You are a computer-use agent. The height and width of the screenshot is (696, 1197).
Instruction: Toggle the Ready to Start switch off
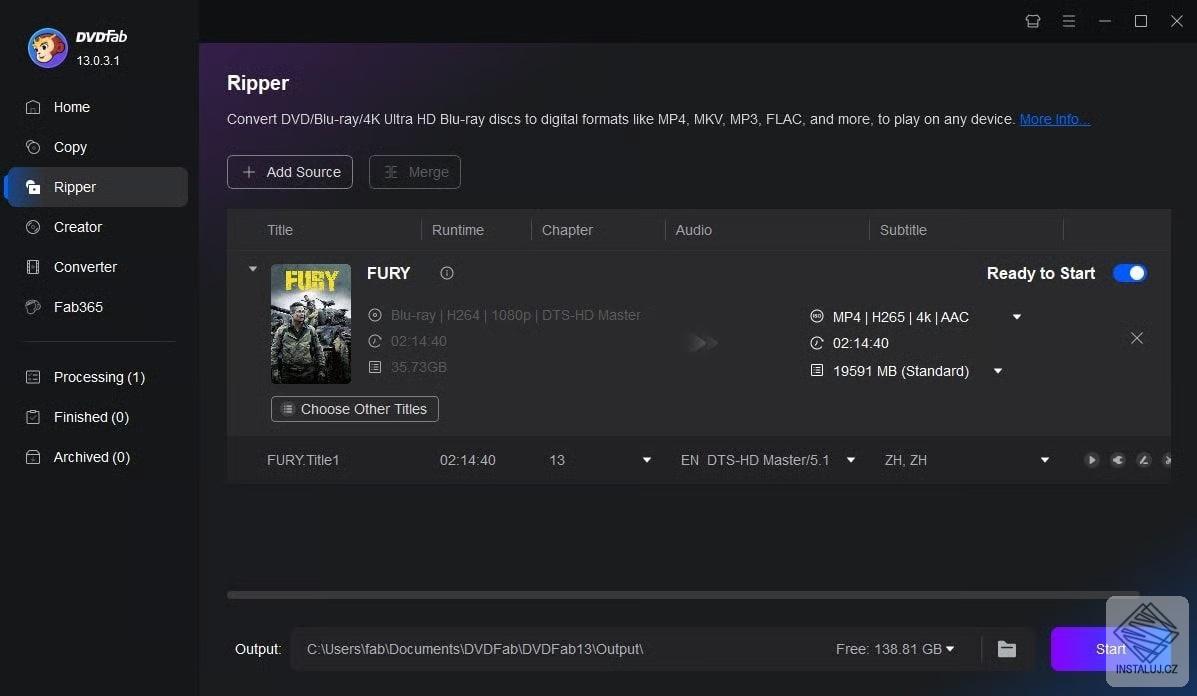[1130, 273]
